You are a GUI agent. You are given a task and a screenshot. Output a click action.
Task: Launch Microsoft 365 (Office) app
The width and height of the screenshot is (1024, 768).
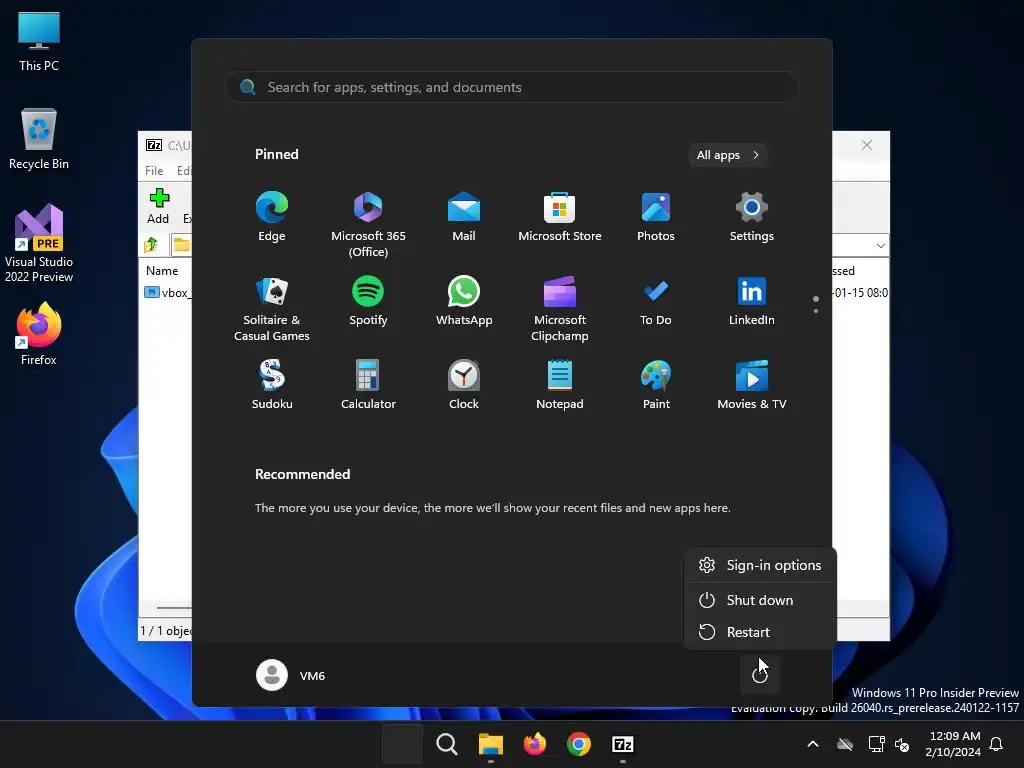tap(368, 225)
